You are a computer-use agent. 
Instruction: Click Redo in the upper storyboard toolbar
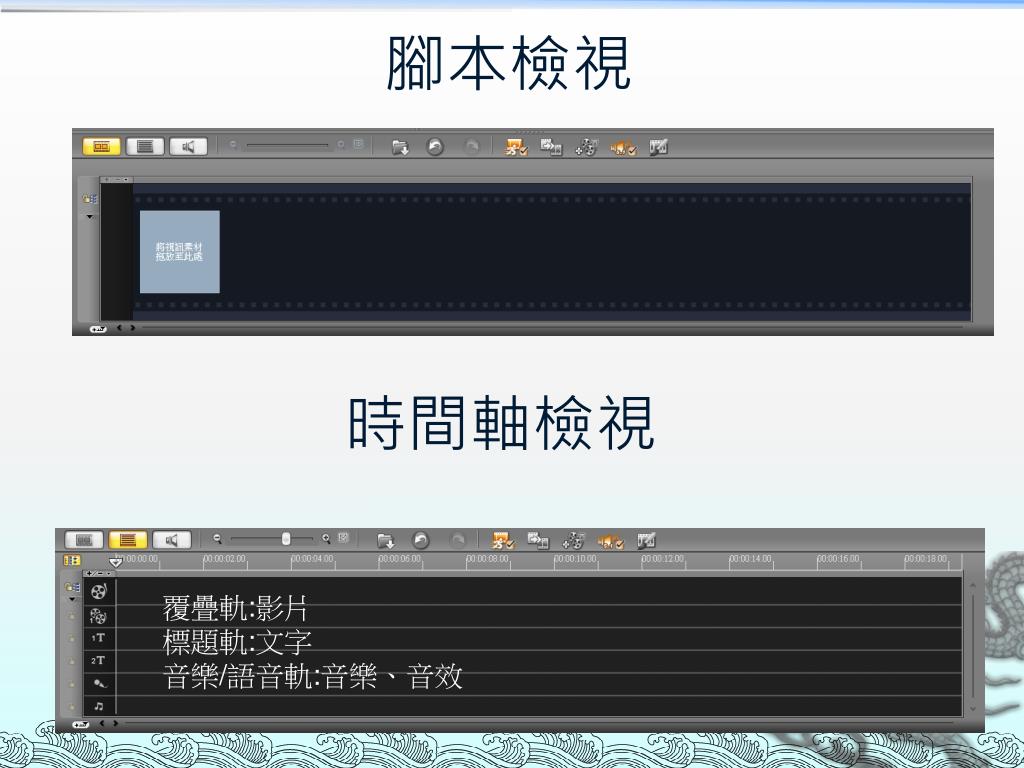tap(471, 147)
